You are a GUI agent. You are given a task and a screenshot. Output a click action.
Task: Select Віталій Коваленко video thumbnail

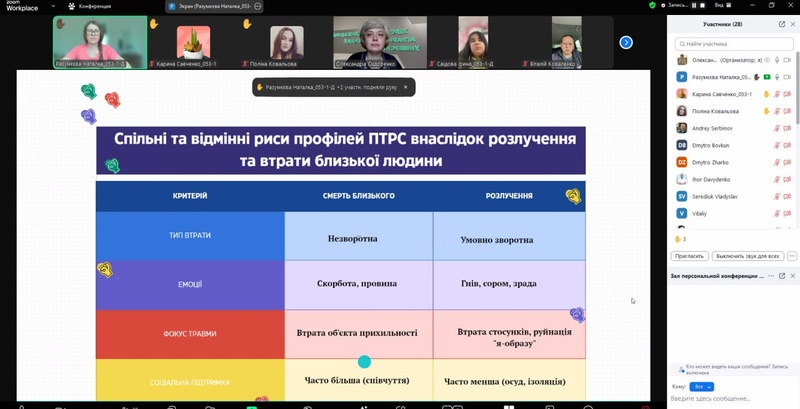566,42
